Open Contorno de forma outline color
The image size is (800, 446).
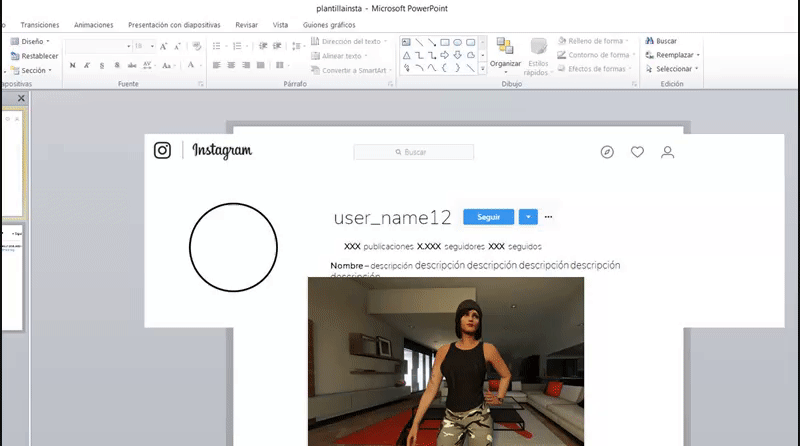click(596, 55)
